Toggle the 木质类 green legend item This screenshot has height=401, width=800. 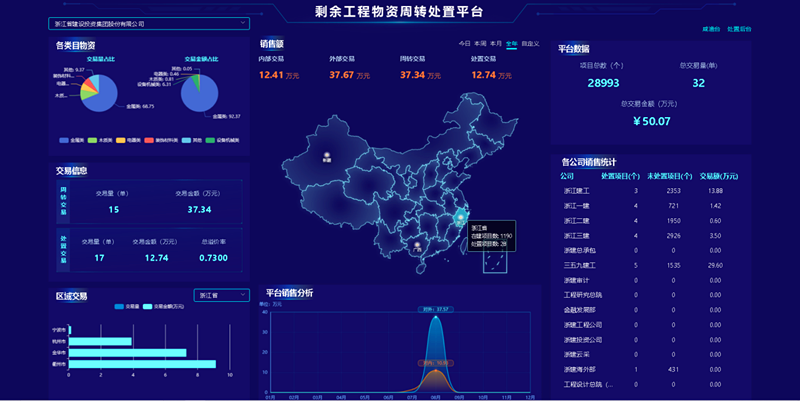click(100, 140)
